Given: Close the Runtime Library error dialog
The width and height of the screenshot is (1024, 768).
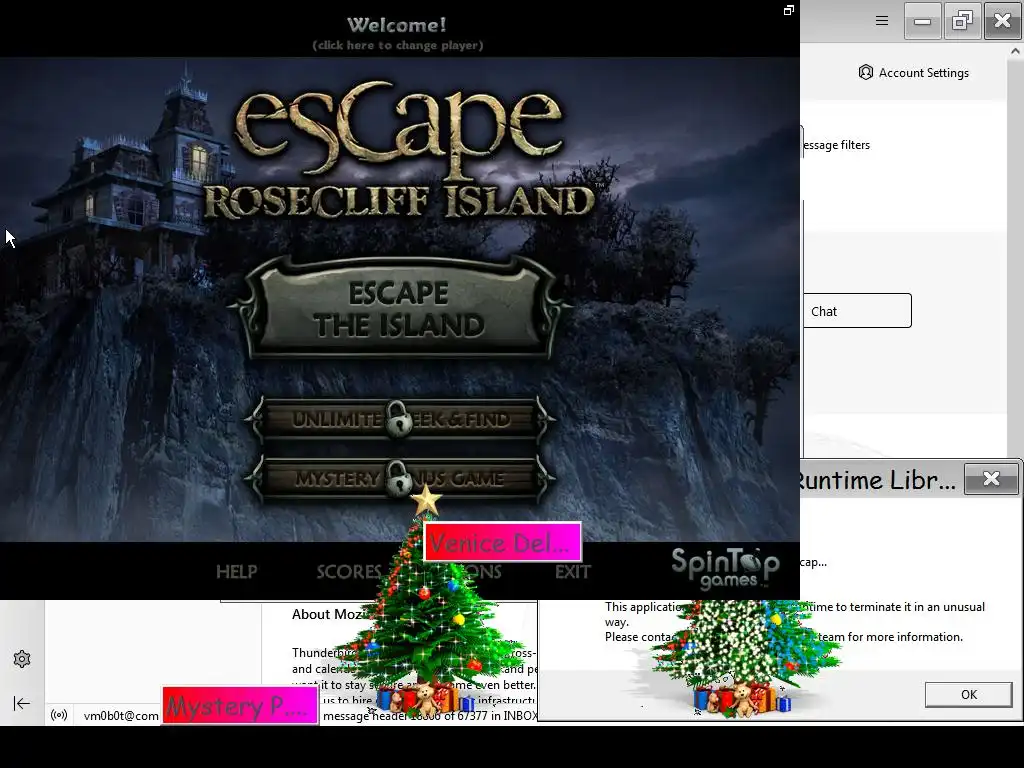Looking at the screenshot, I should 991,479.
